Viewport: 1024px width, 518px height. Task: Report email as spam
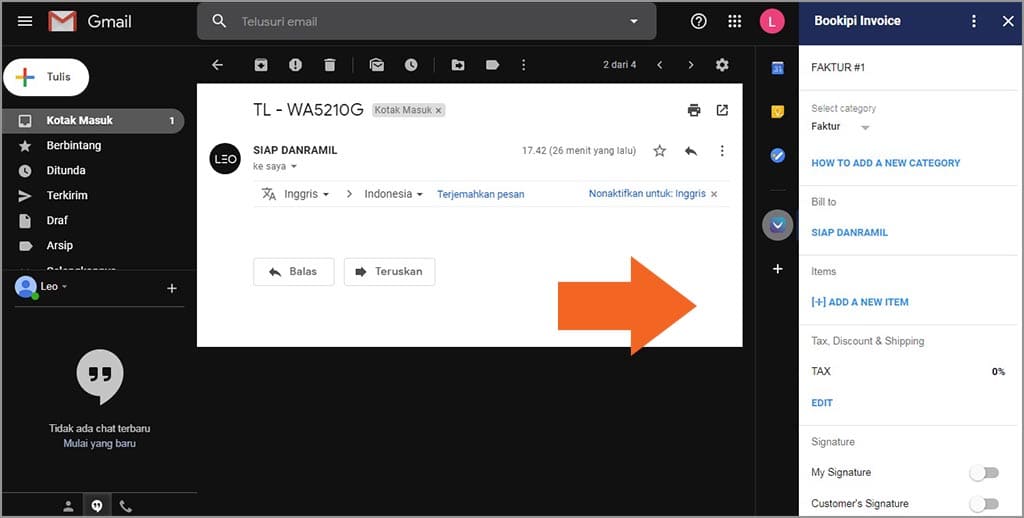(x=295, y=65)
